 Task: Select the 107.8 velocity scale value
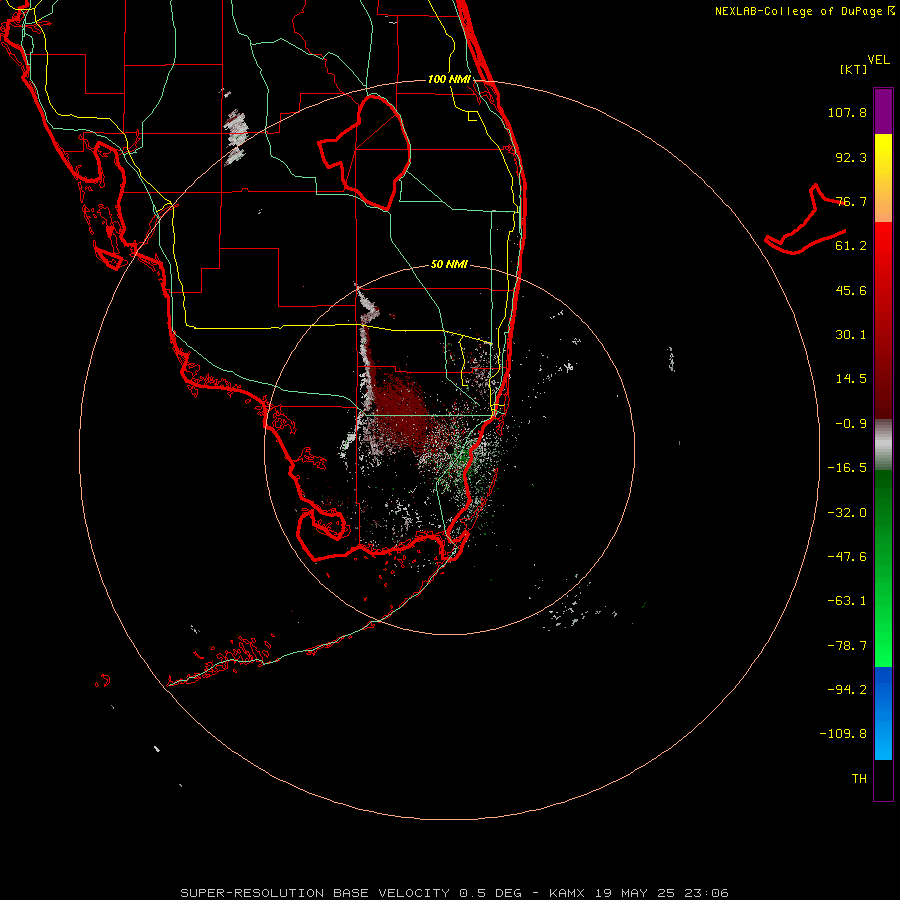(x=847, y=112)
